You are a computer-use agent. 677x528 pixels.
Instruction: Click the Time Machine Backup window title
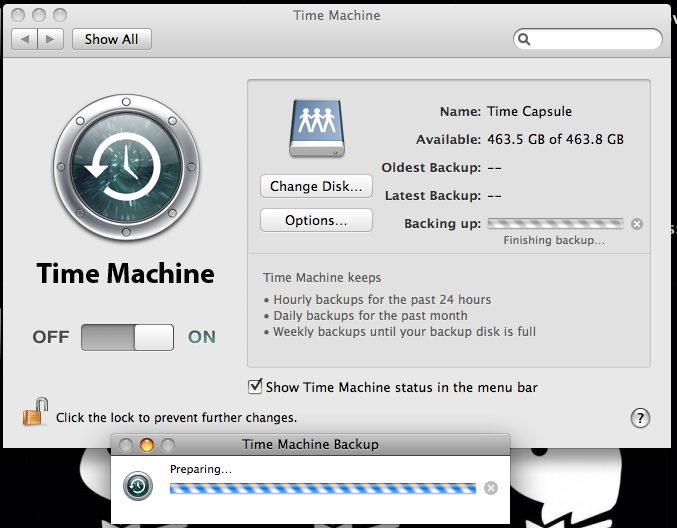[310, 444]
